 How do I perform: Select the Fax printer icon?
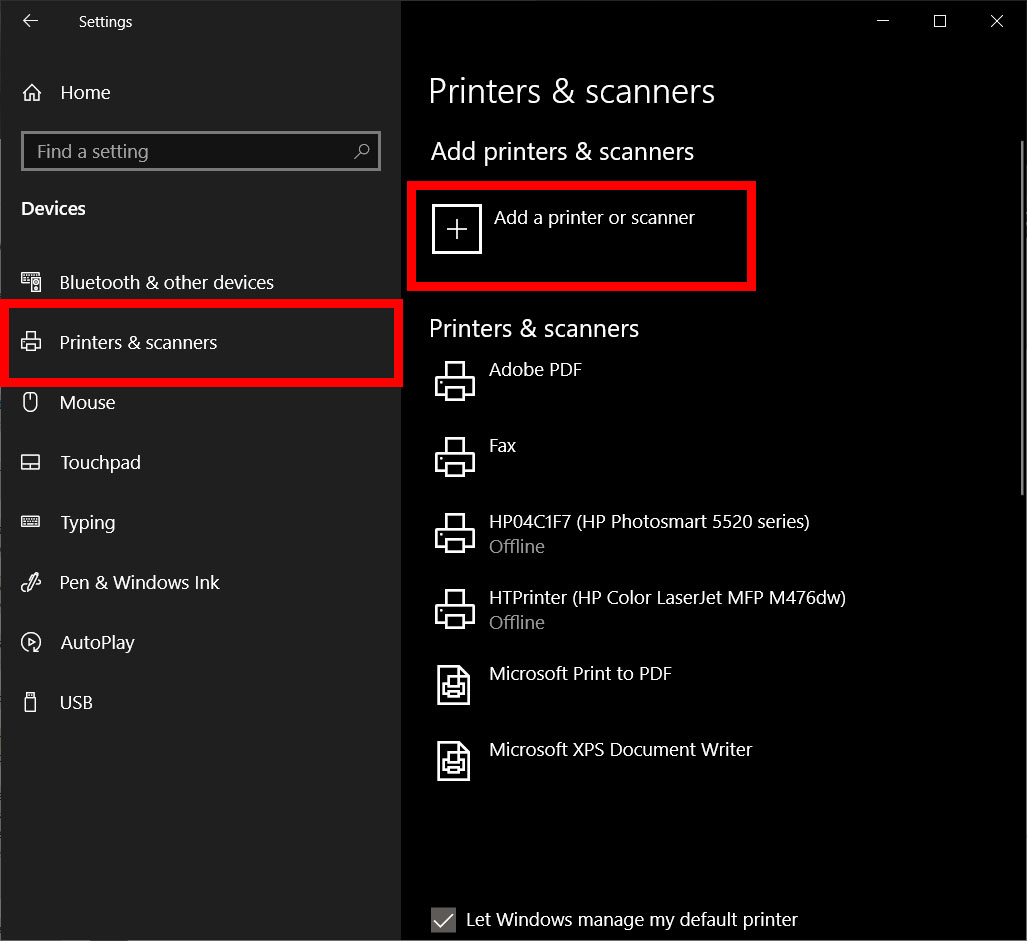coord(455,457)
